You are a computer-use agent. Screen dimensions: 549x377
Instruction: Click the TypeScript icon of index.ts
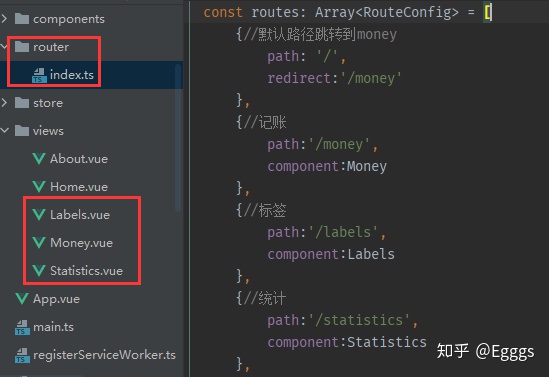pyautogui.click(x=39, y=75)
